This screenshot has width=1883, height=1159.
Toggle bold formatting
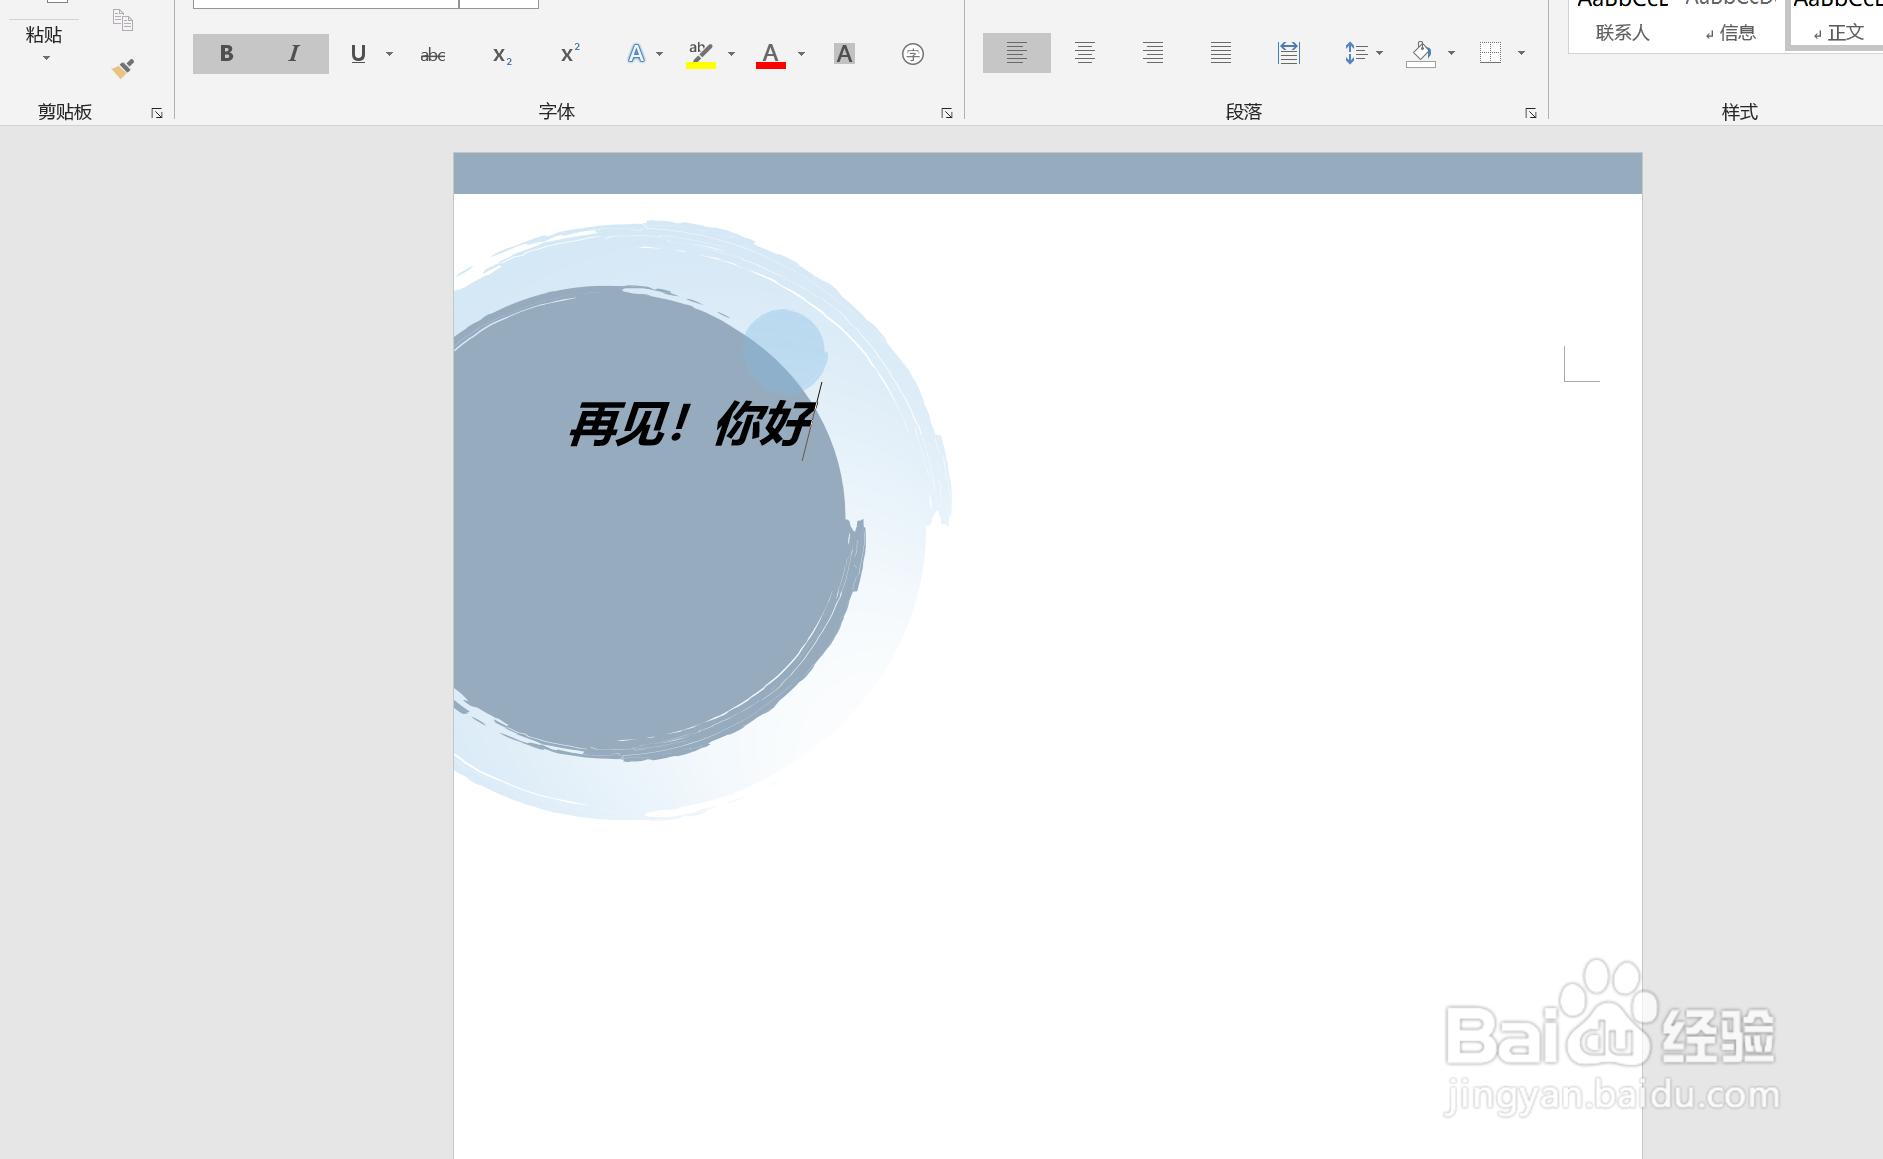226,53
